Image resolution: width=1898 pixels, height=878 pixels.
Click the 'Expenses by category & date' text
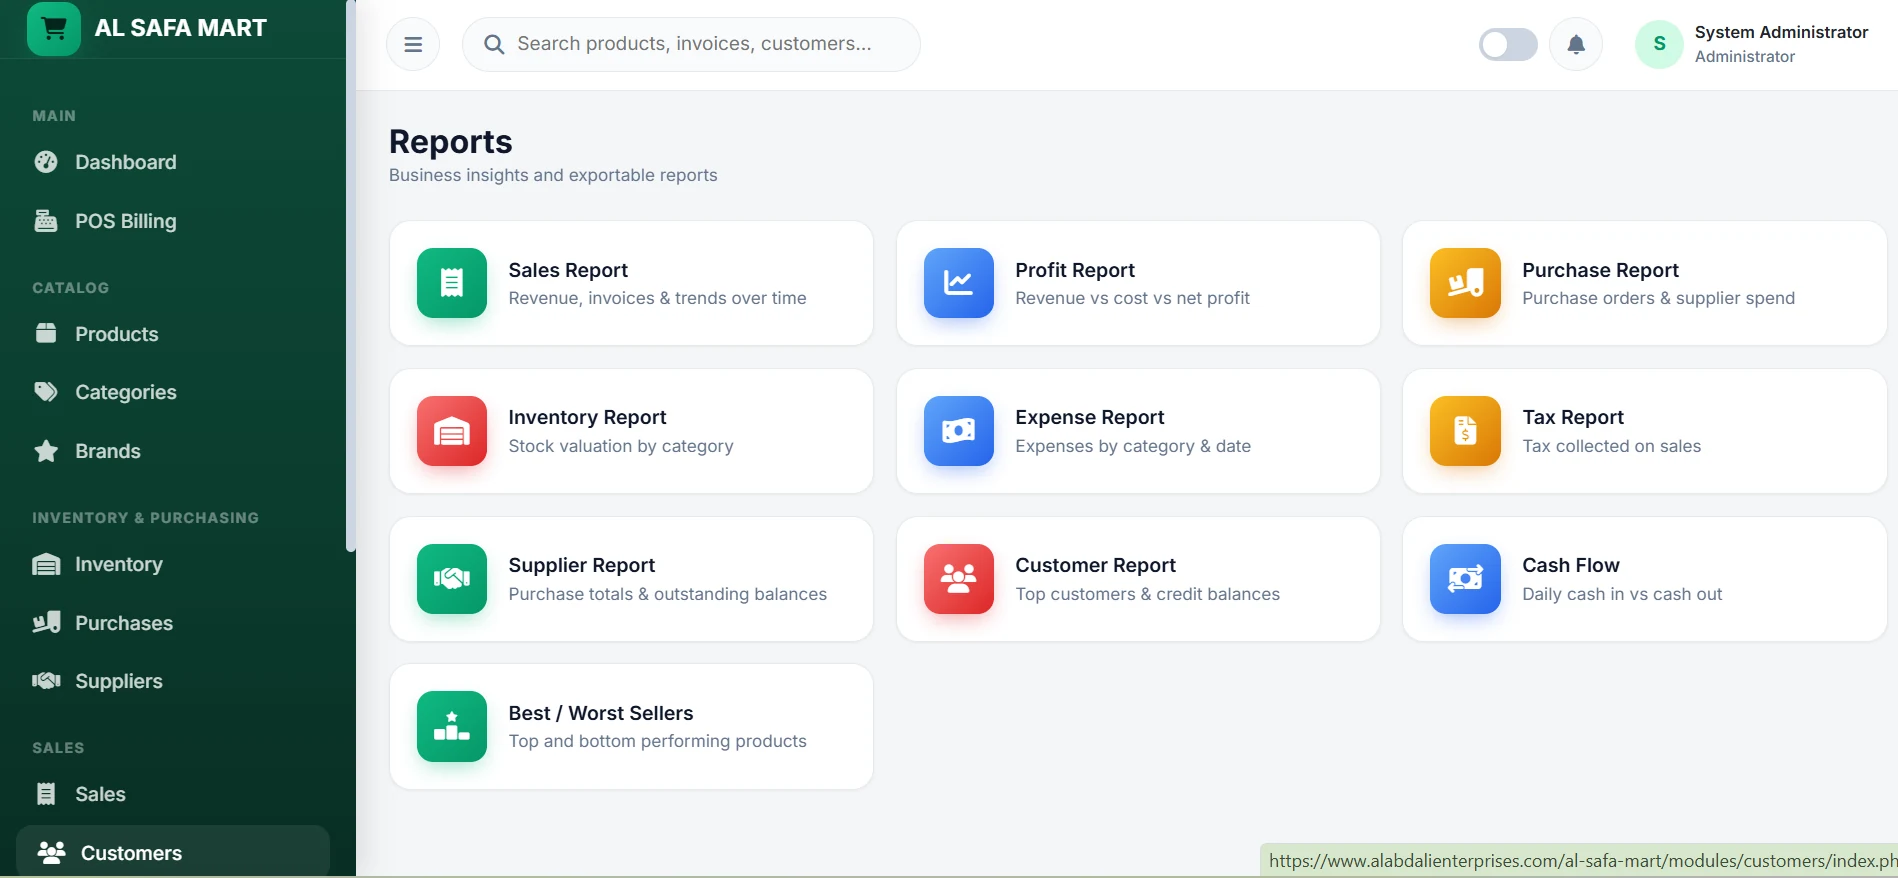tap(1133, 446)
